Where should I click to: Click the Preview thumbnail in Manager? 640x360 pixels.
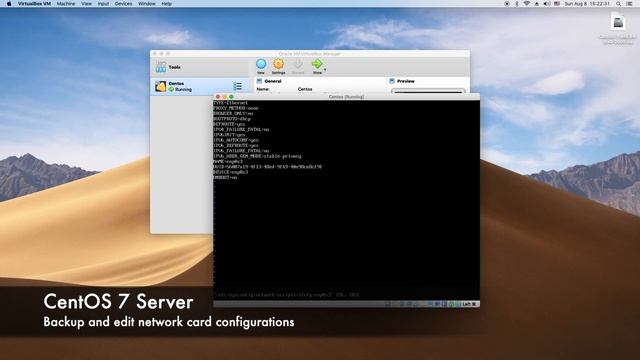point(428,91)
